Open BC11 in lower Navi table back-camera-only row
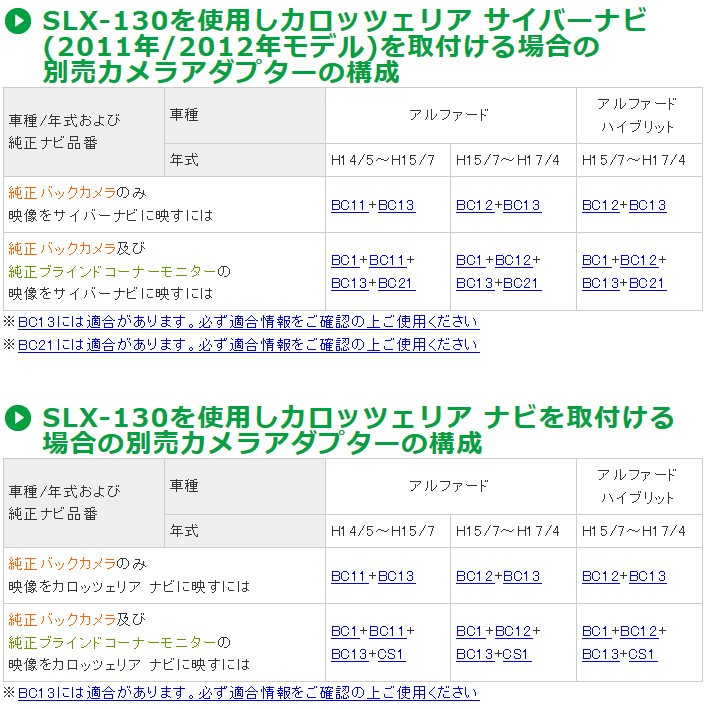Image resolution: width=710 pixels, height=709 pixels. click(x=349, y=576)
